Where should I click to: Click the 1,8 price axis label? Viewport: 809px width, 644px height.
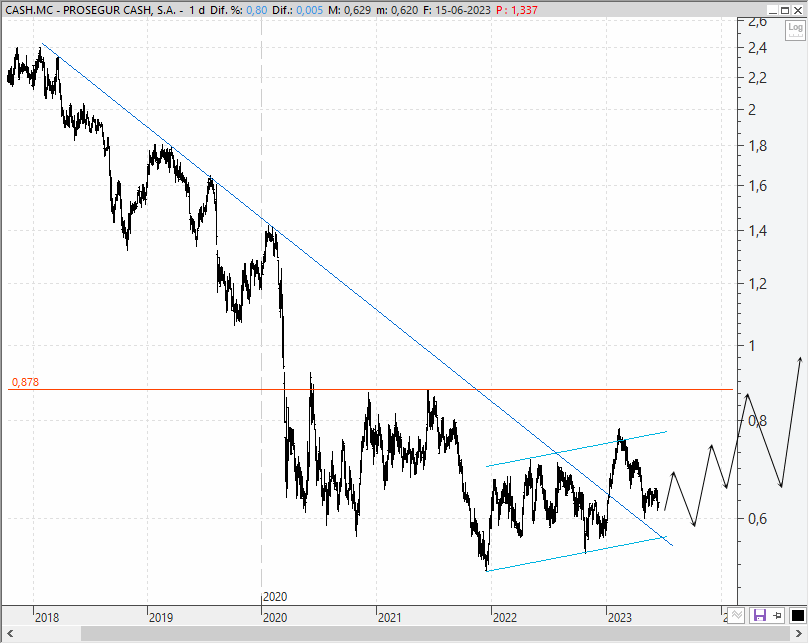tap(757, 146)
